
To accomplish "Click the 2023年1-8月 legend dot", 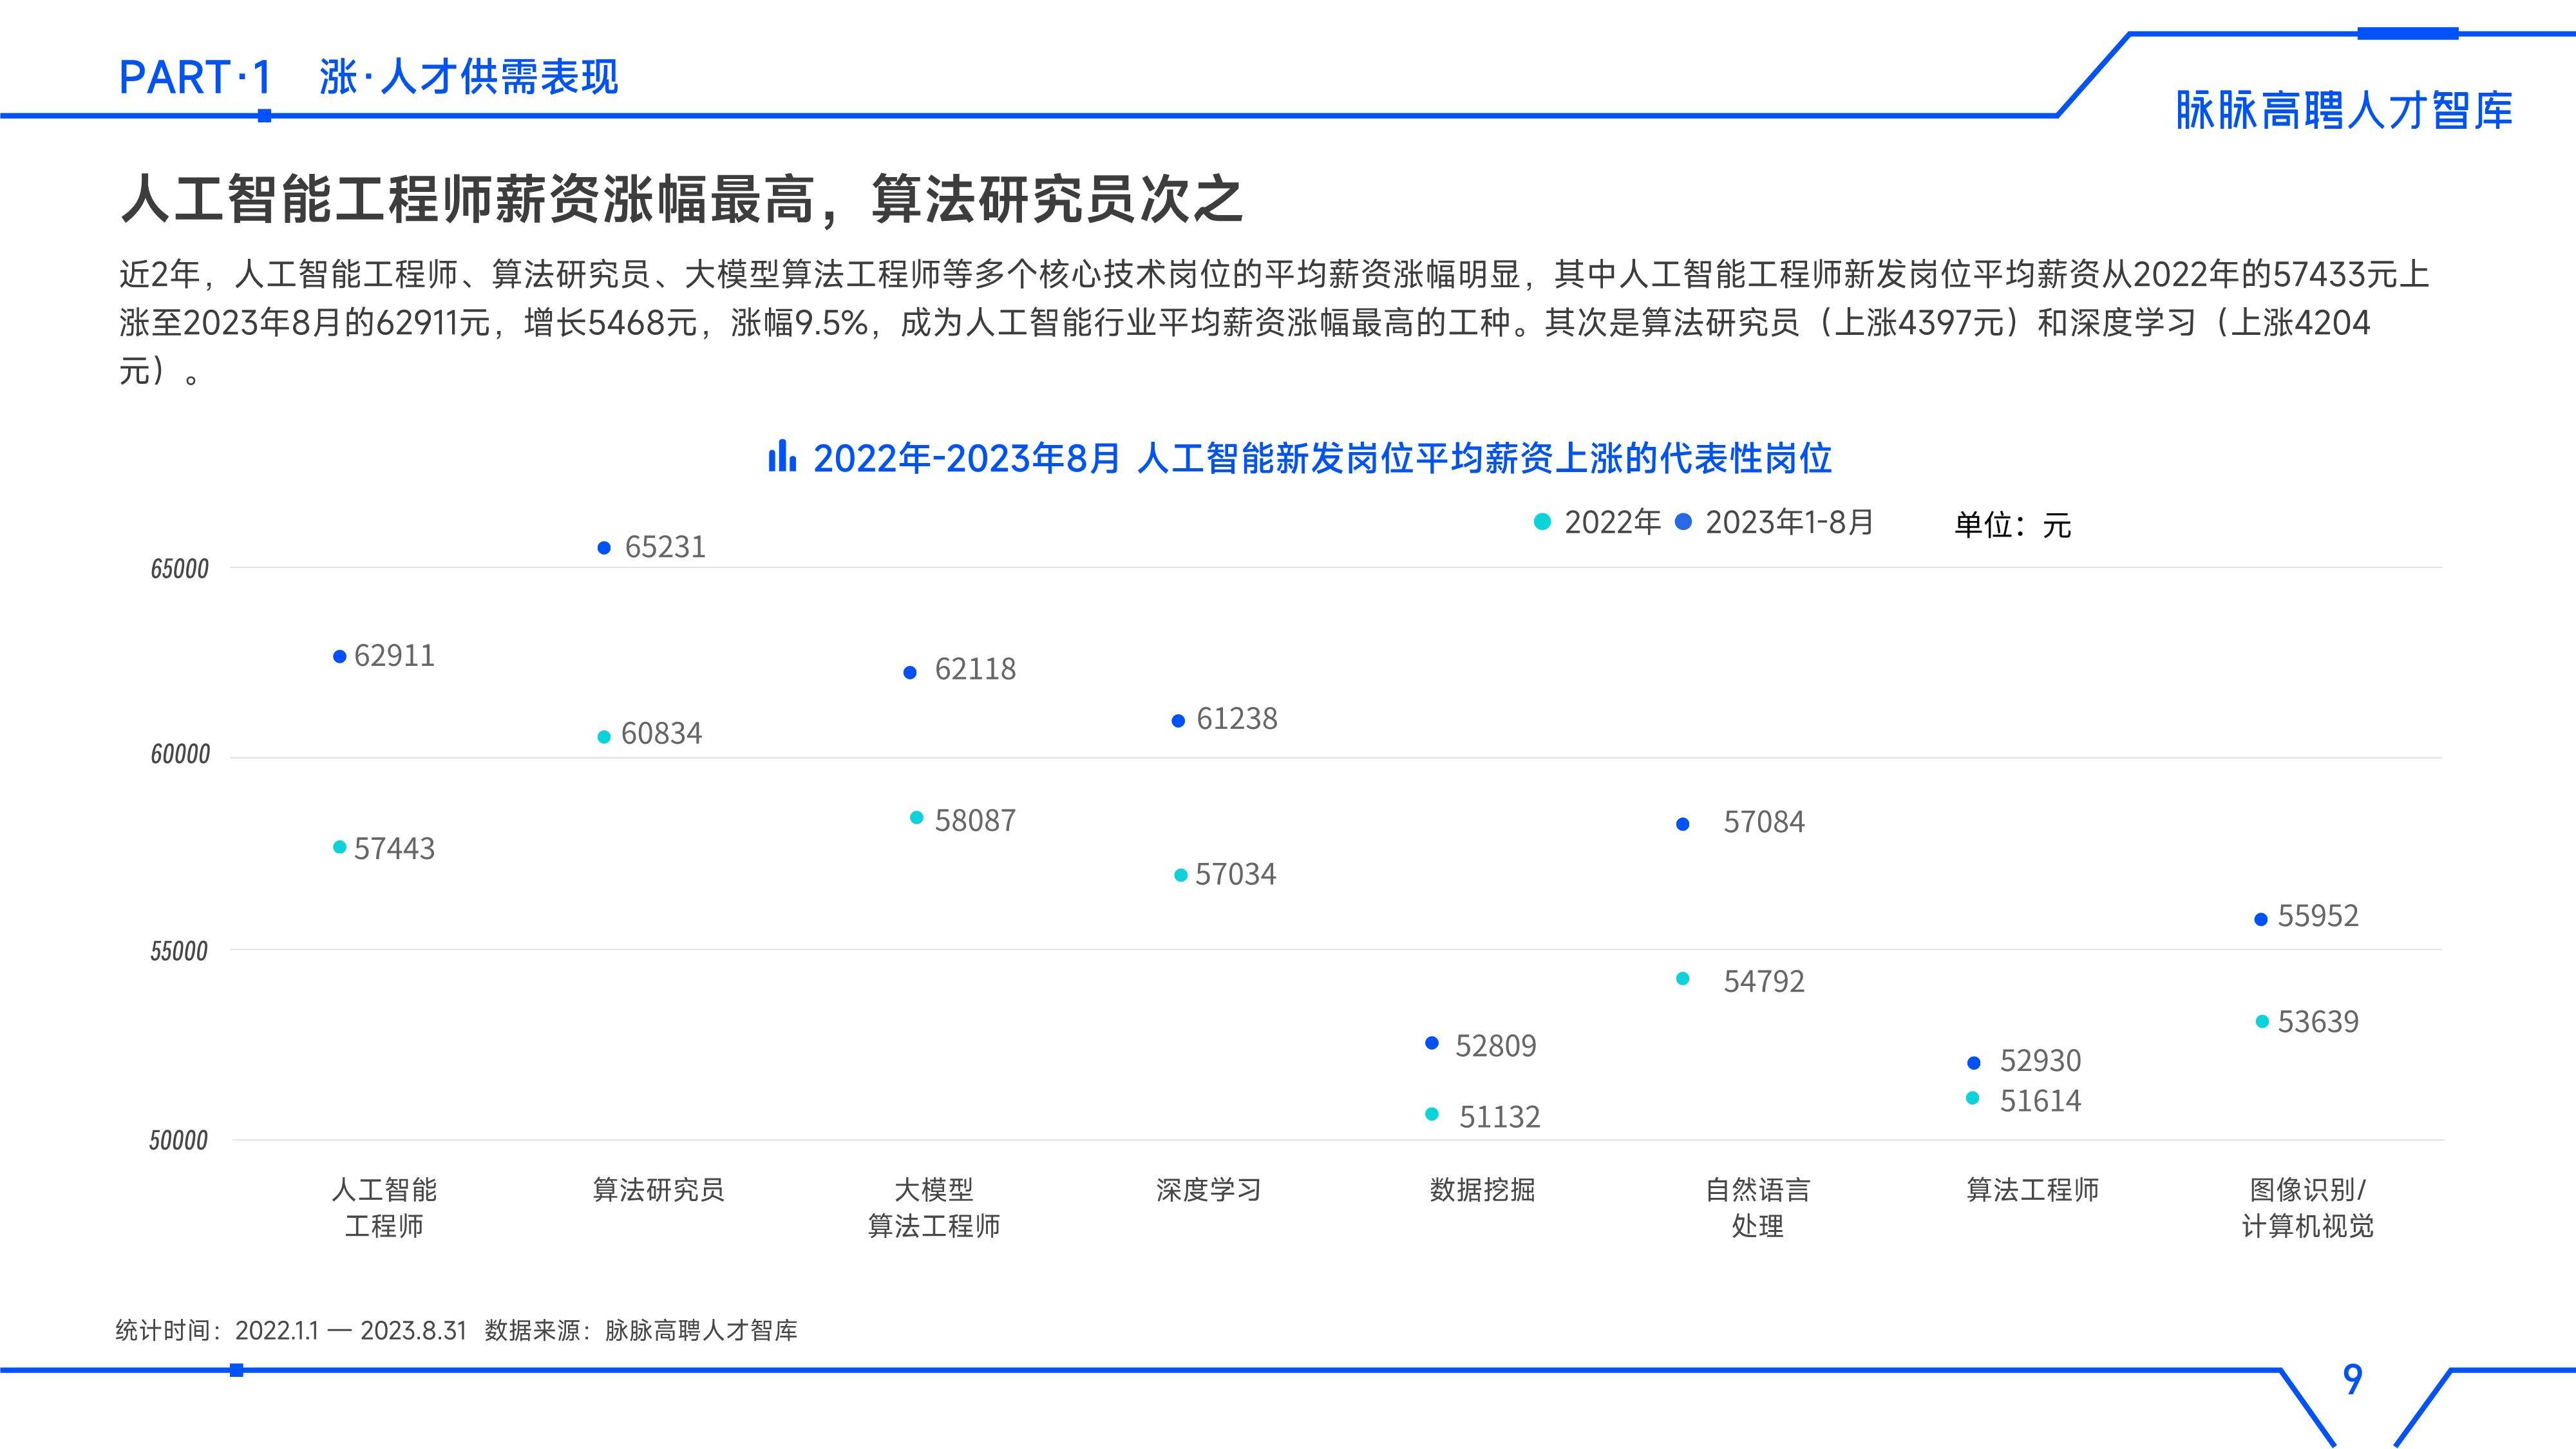I will (1683, 522).
